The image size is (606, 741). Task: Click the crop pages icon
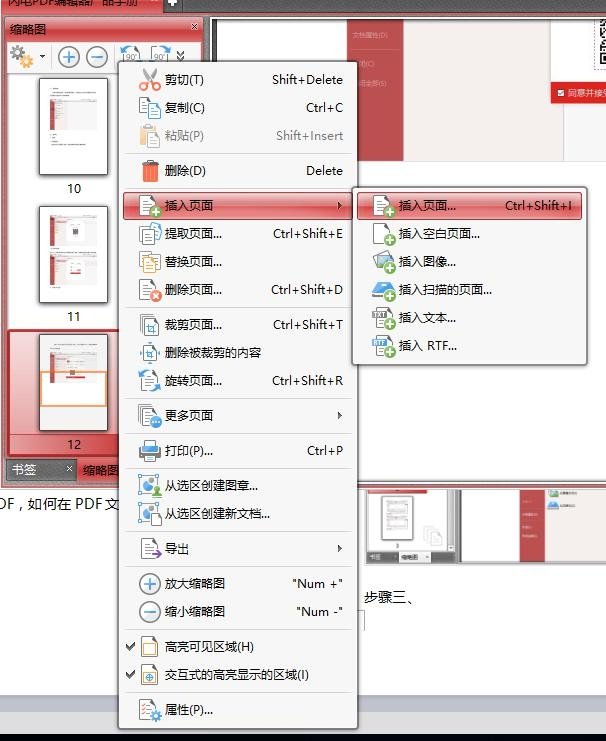tap(150, 325)
